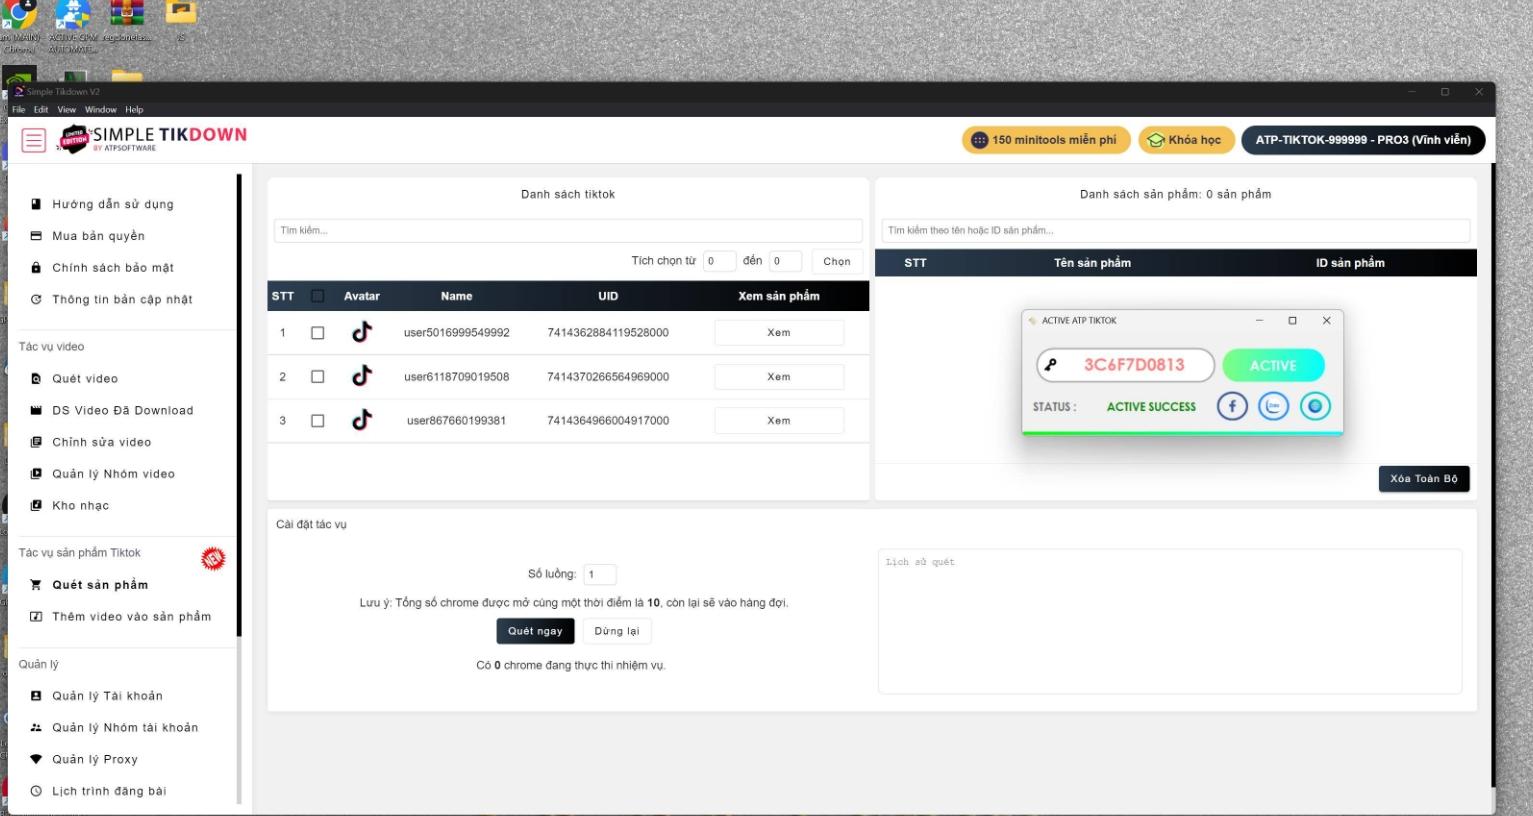The width and height of the screenshot is (1533, 816).
Task: Click the Xóa Toàn Bộ button
Action: 1423,479
